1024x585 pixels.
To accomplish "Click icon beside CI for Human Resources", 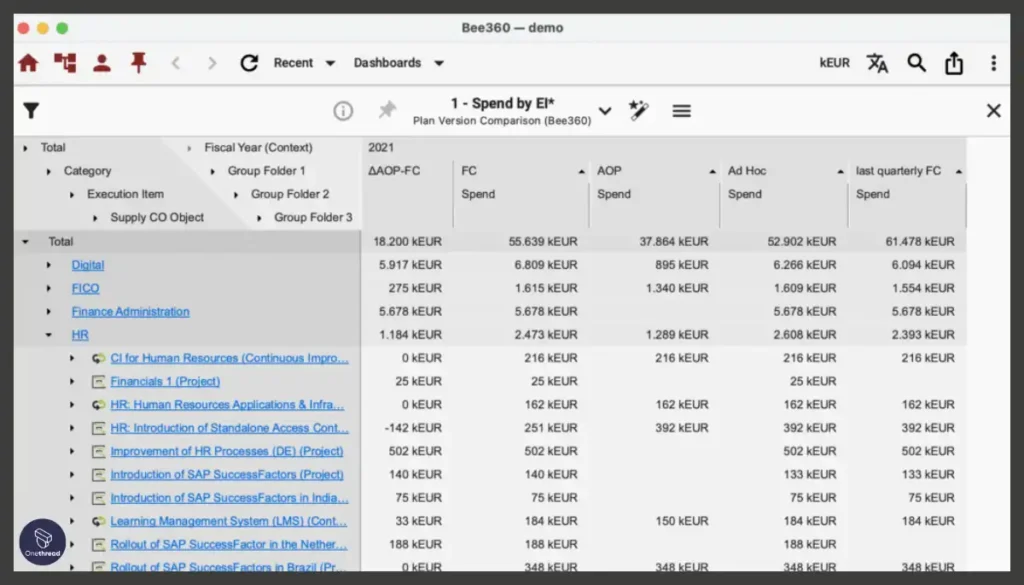I will (99, 358).
